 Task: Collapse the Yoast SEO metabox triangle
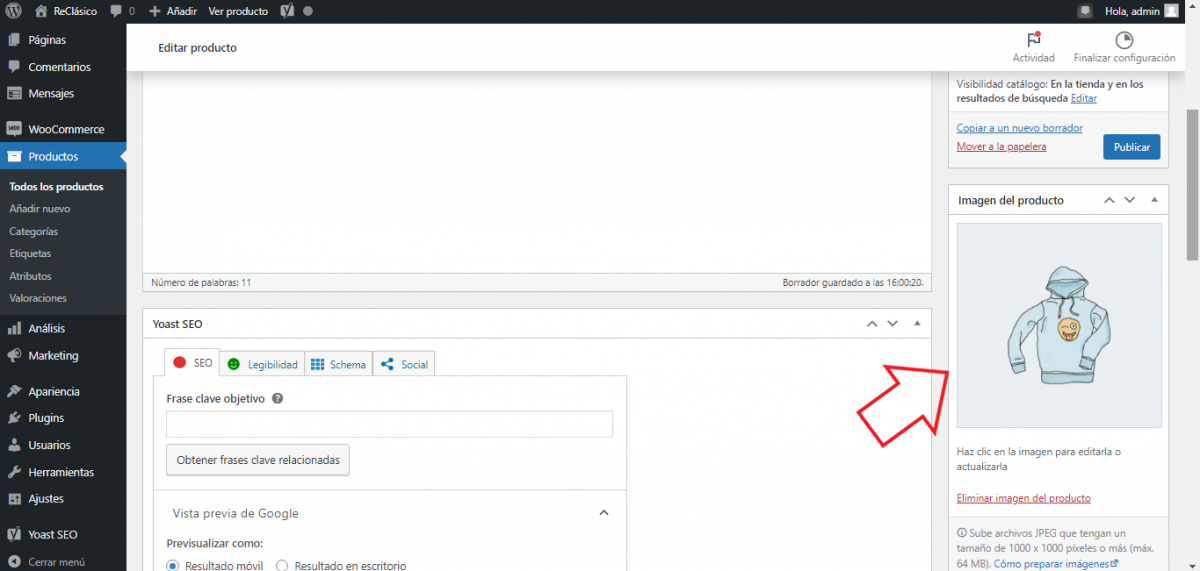pyautogui.click(x=917, y=324)
